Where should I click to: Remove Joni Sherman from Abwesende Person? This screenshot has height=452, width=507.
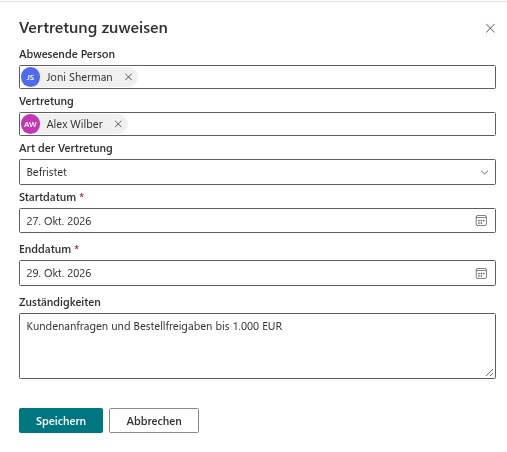128,77
